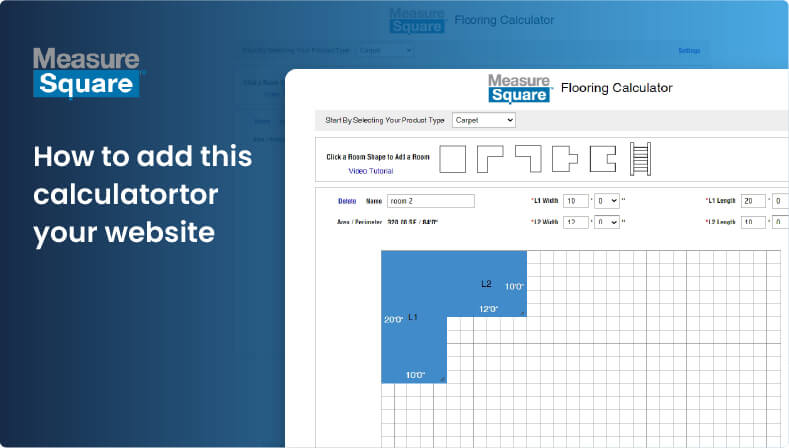Click the L1 Width feet field
This screenshot has width=789, height=448.
575,201
